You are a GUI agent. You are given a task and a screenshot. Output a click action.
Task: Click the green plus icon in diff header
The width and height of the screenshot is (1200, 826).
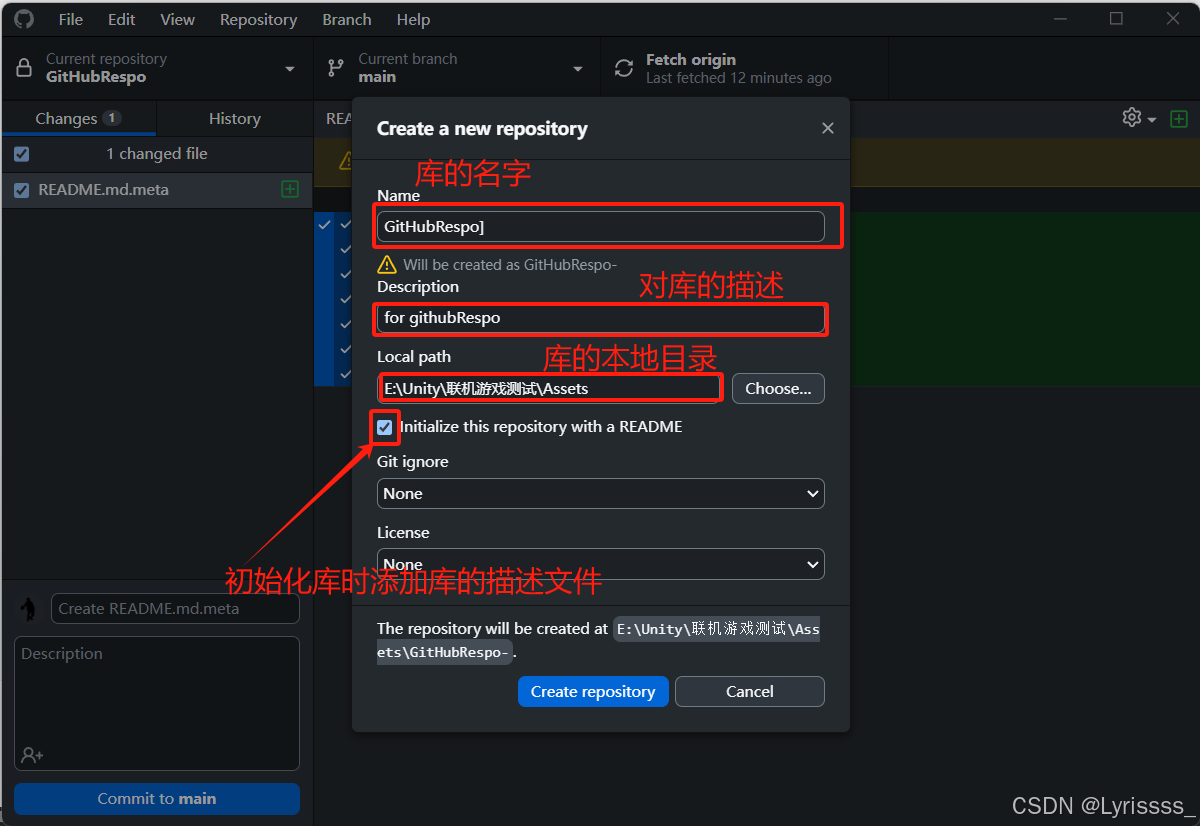[x=1179, y=118]
